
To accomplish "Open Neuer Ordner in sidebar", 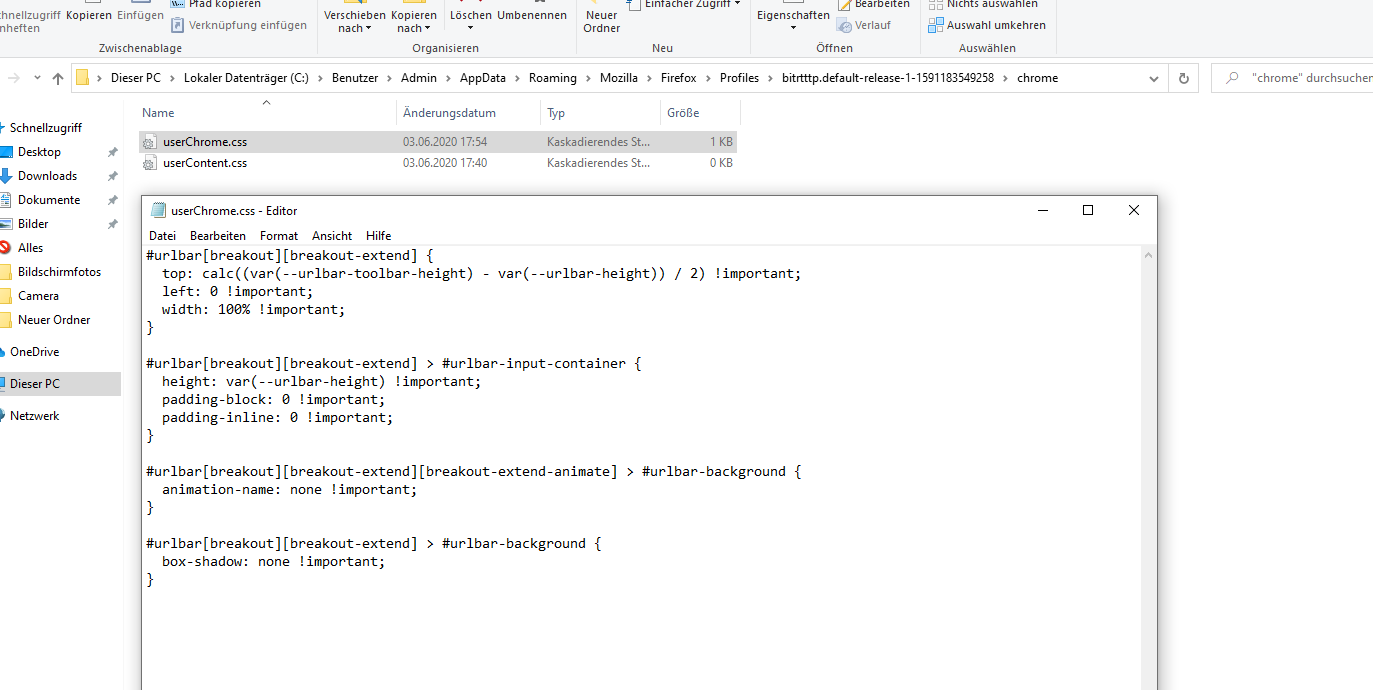I will click(x=54, y=320).
